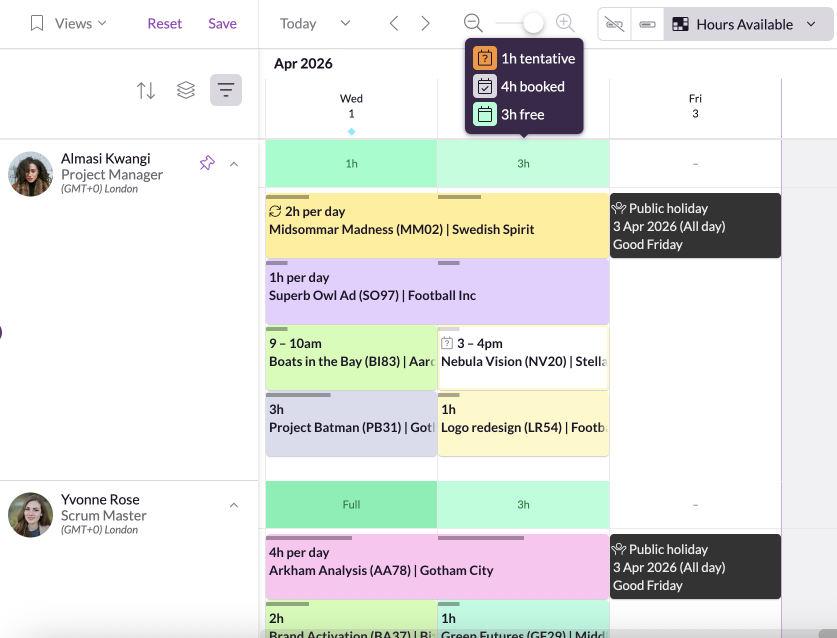
Task: Click the filter lines icon
Action: (226, 91)
